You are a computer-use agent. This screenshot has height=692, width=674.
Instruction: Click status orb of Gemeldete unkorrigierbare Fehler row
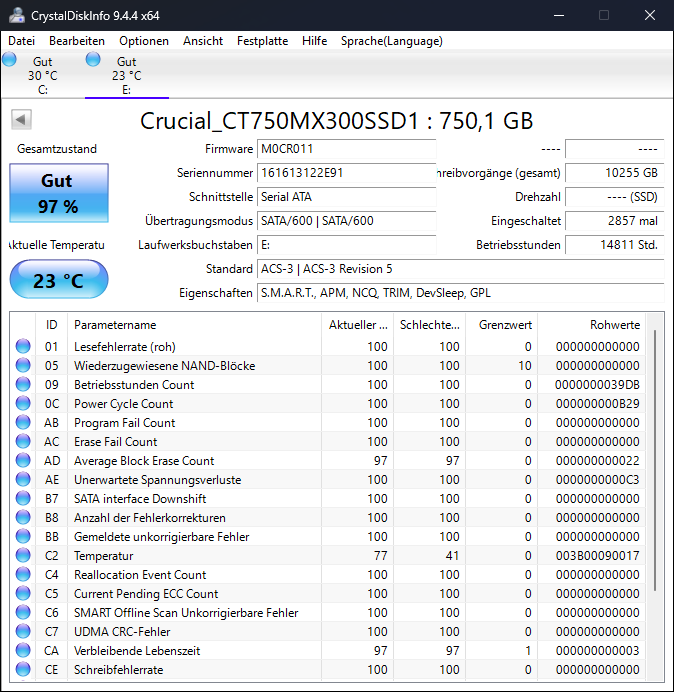(23, 536)
